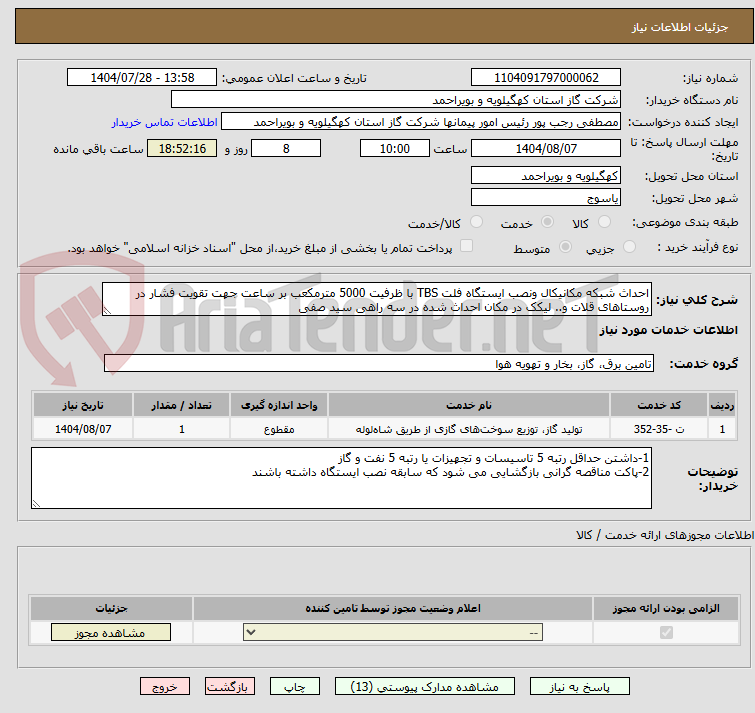Select the کالا/خدمت radio button

tap(476, 222)
